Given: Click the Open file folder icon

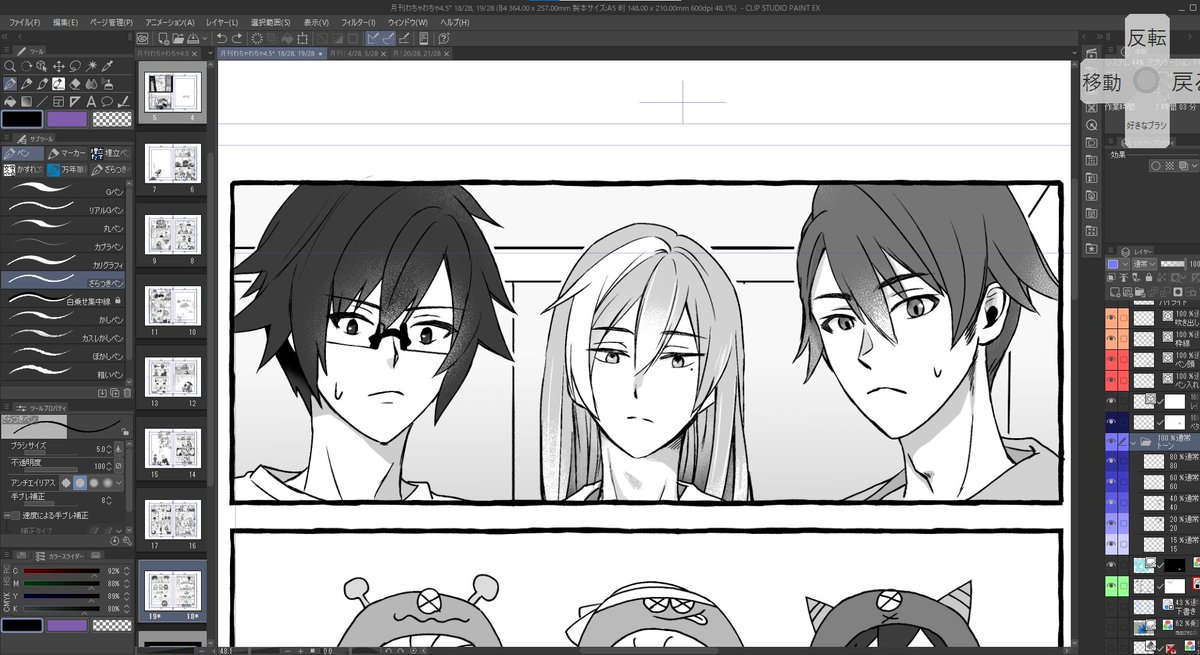Looking at the screenshot, I should pos(176,38).
